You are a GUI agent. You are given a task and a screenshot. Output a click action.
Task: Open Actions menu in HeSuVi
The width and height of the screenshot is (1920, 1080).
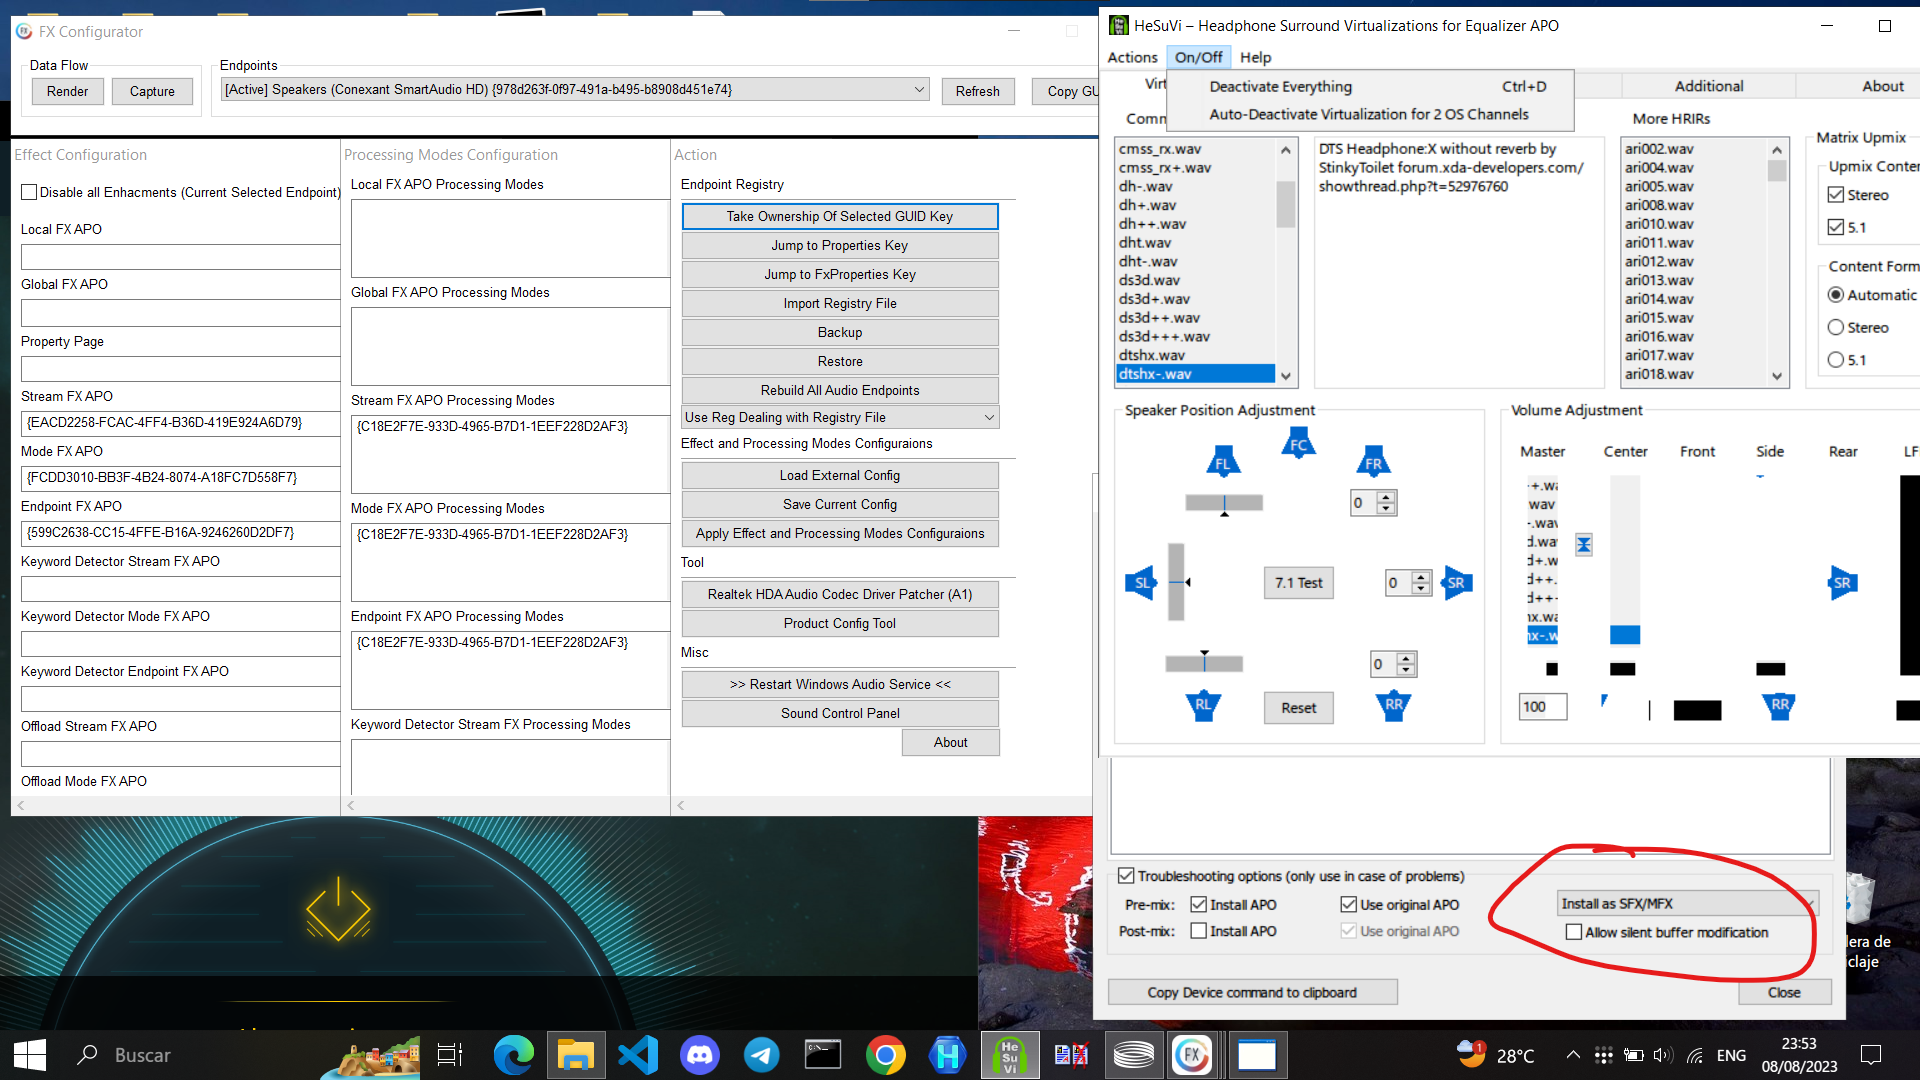tap(1133, 57)
